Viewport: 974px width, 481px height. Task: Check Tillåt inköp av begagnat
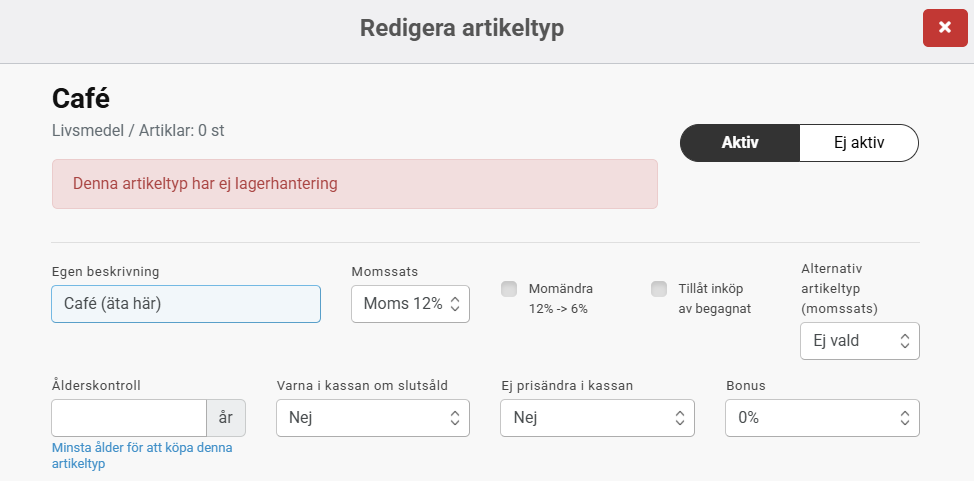pos(659,289)
